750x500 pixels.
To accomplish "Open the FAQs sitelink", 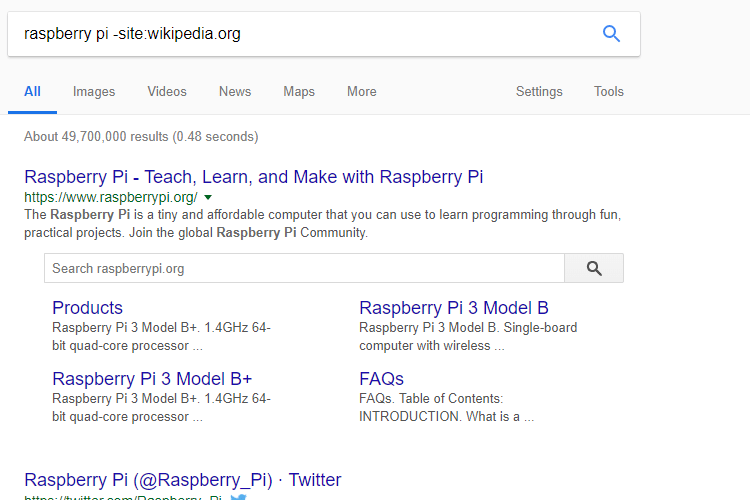I will tap(381, 378).
